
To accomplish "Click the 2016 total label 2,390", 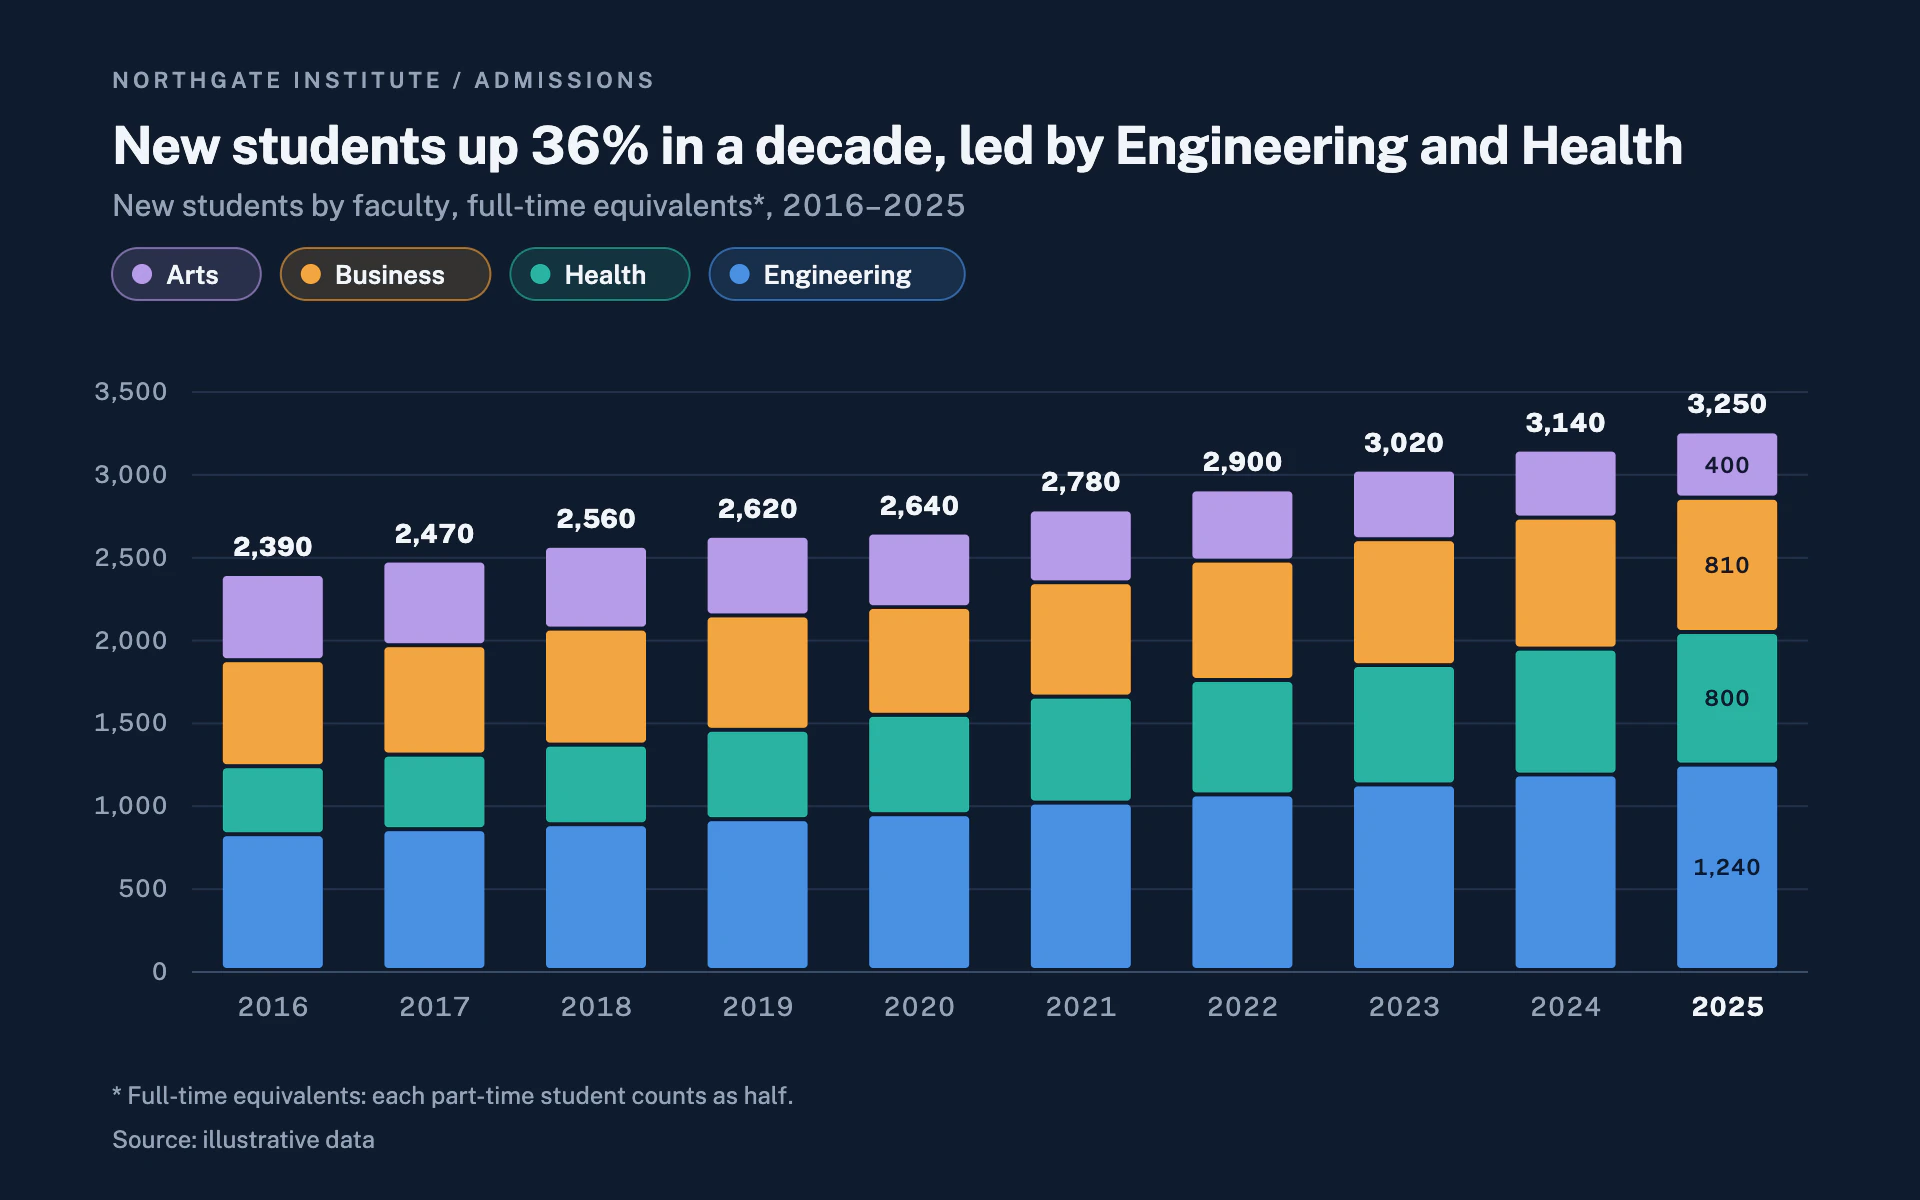I will (272, 547).
